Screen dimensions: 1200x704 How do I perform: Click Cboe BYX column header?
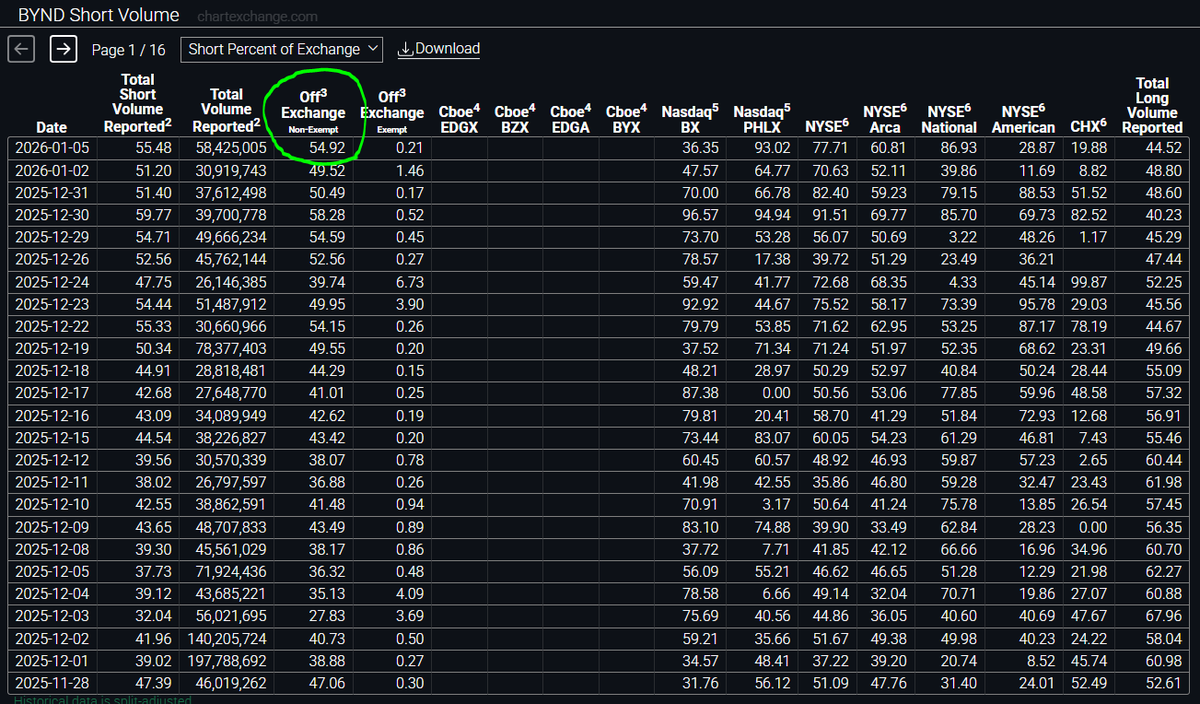point(626,119)
